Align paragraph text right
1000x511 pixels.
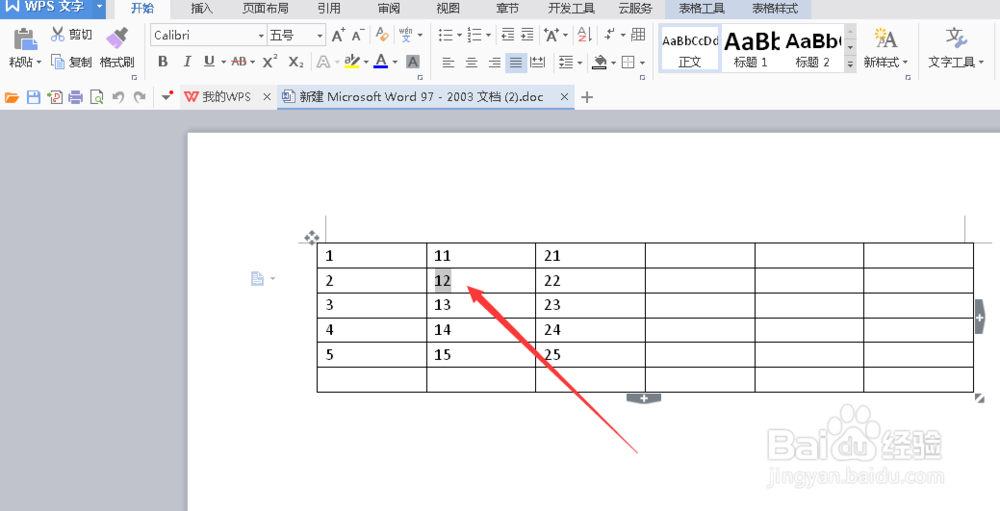494,63
